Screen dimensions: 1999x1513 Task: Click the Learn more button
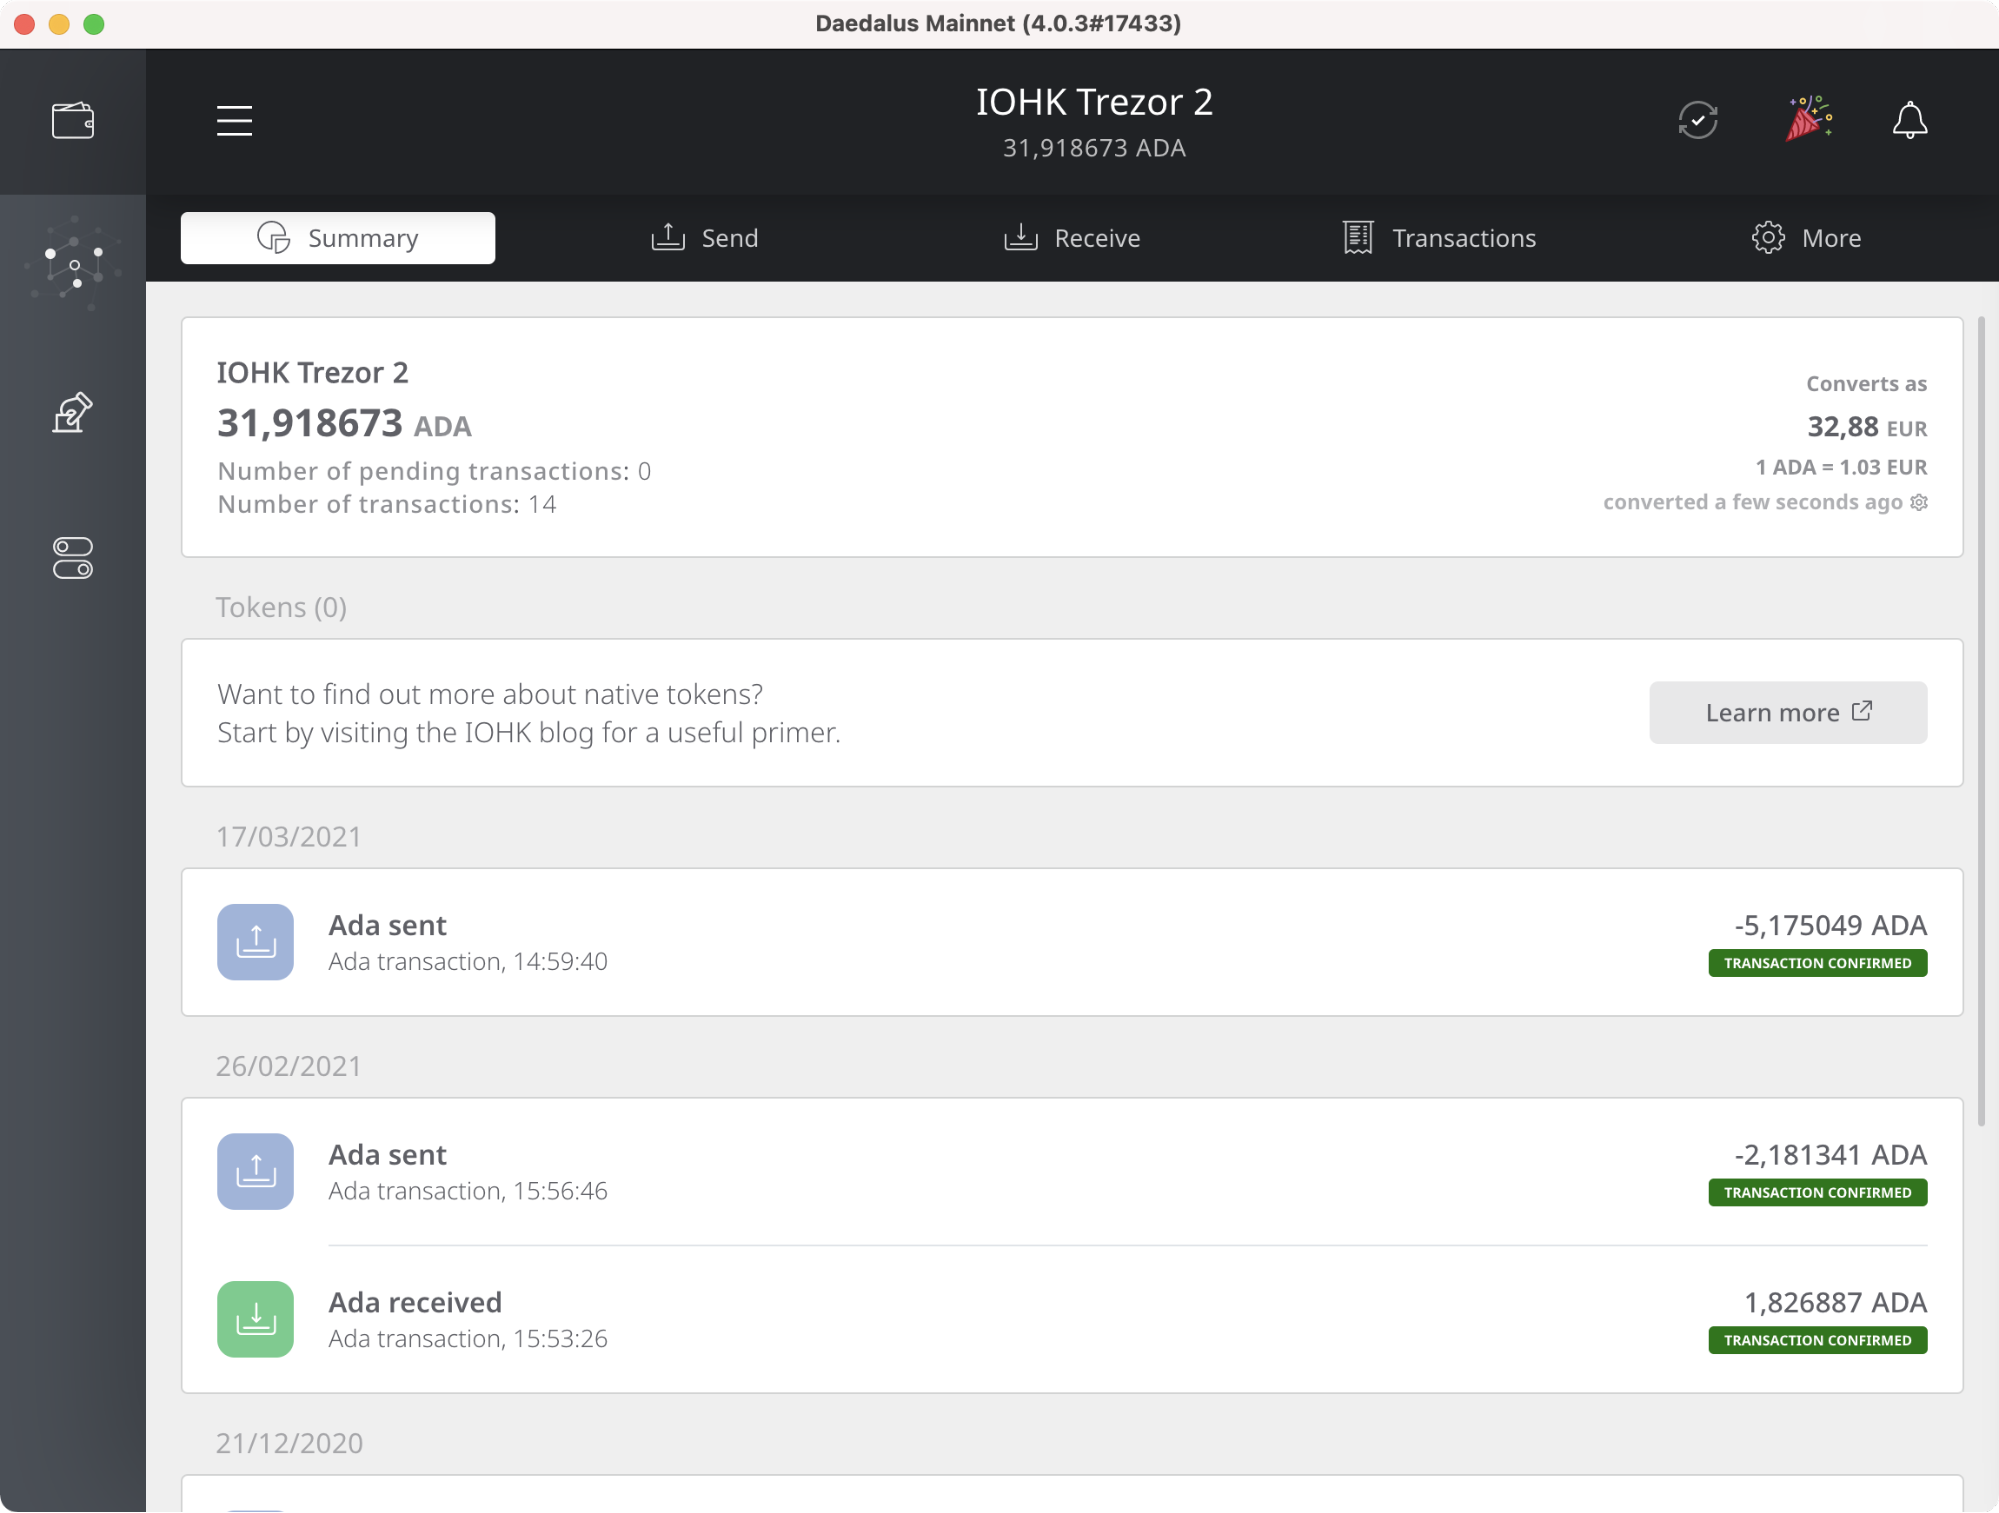(1787, 712)
